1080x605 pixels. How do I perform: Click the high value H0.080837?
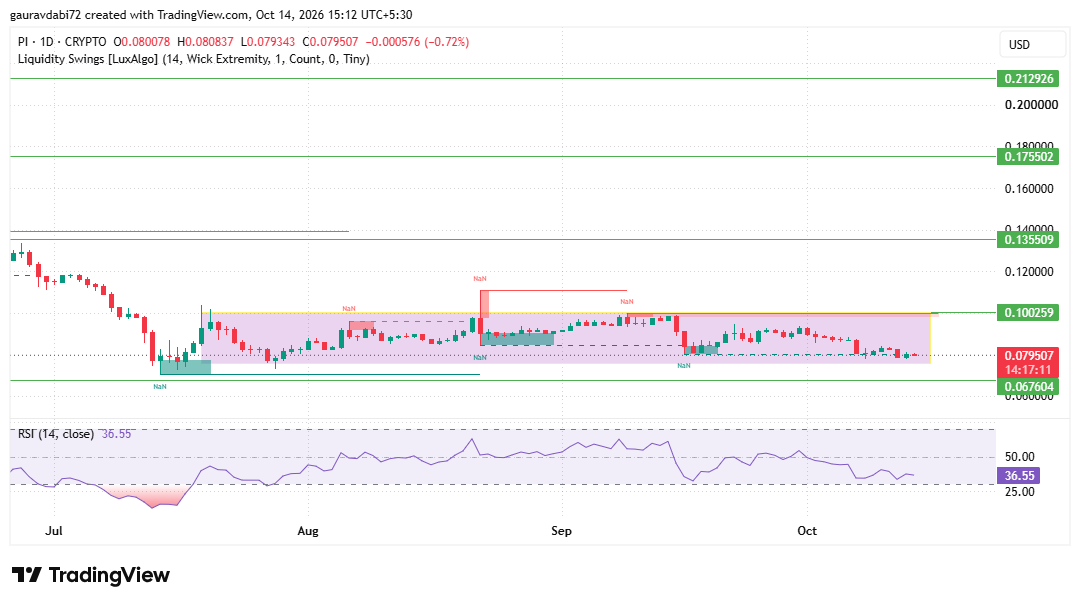point(205,42)
